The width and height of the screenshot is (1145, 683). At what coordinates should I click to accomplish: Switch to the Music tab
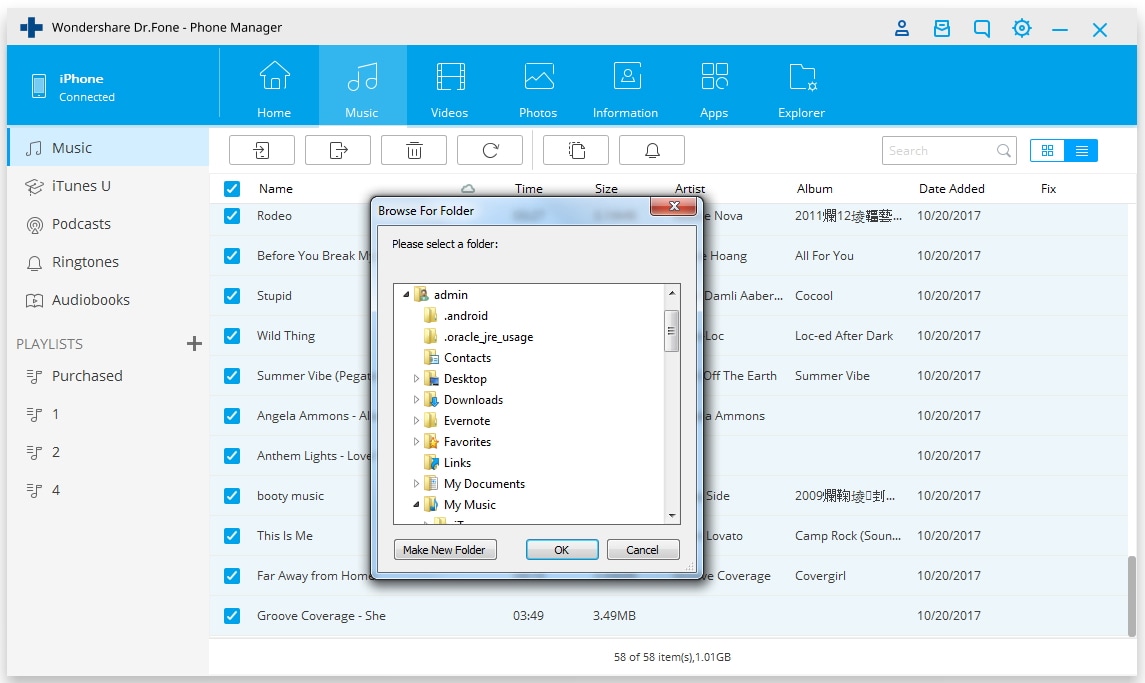click(362, 88)
